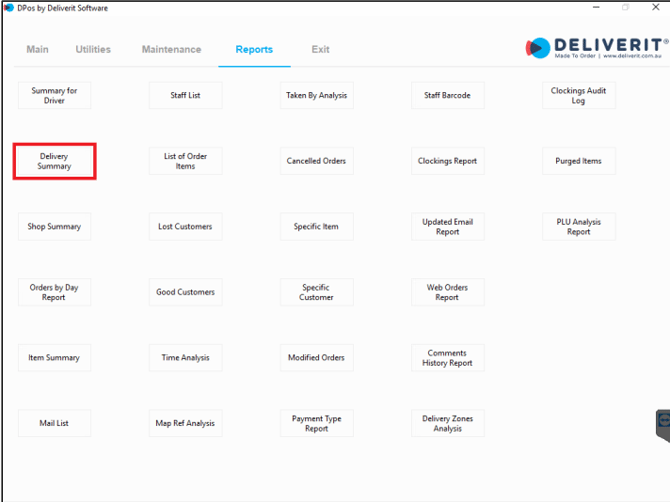
Task: Open the Delivery Zones Analysis report
Action: (x=447, y=423)
